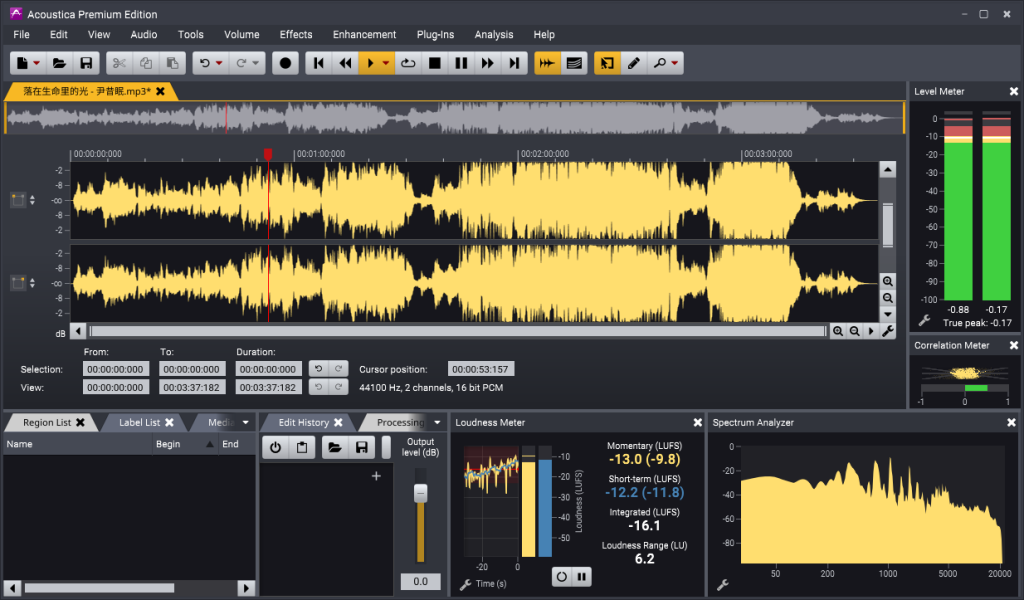Open the Volume menu

click(x=242, y=35)
